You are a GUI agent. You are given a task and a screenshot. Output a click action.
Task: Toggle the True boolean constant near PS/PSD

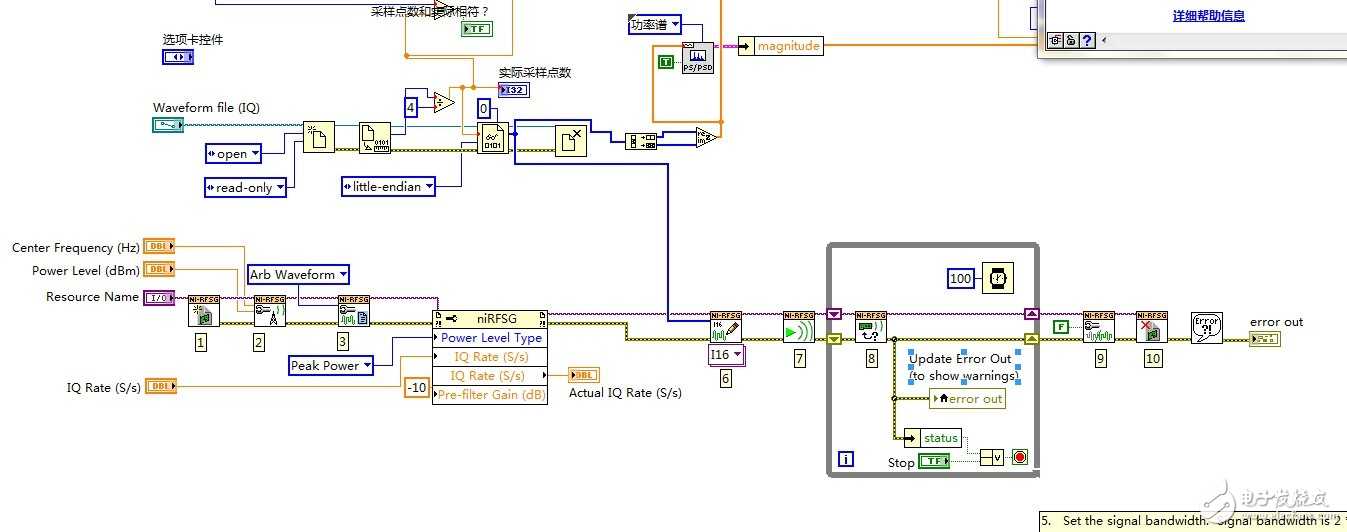point(666,62)
